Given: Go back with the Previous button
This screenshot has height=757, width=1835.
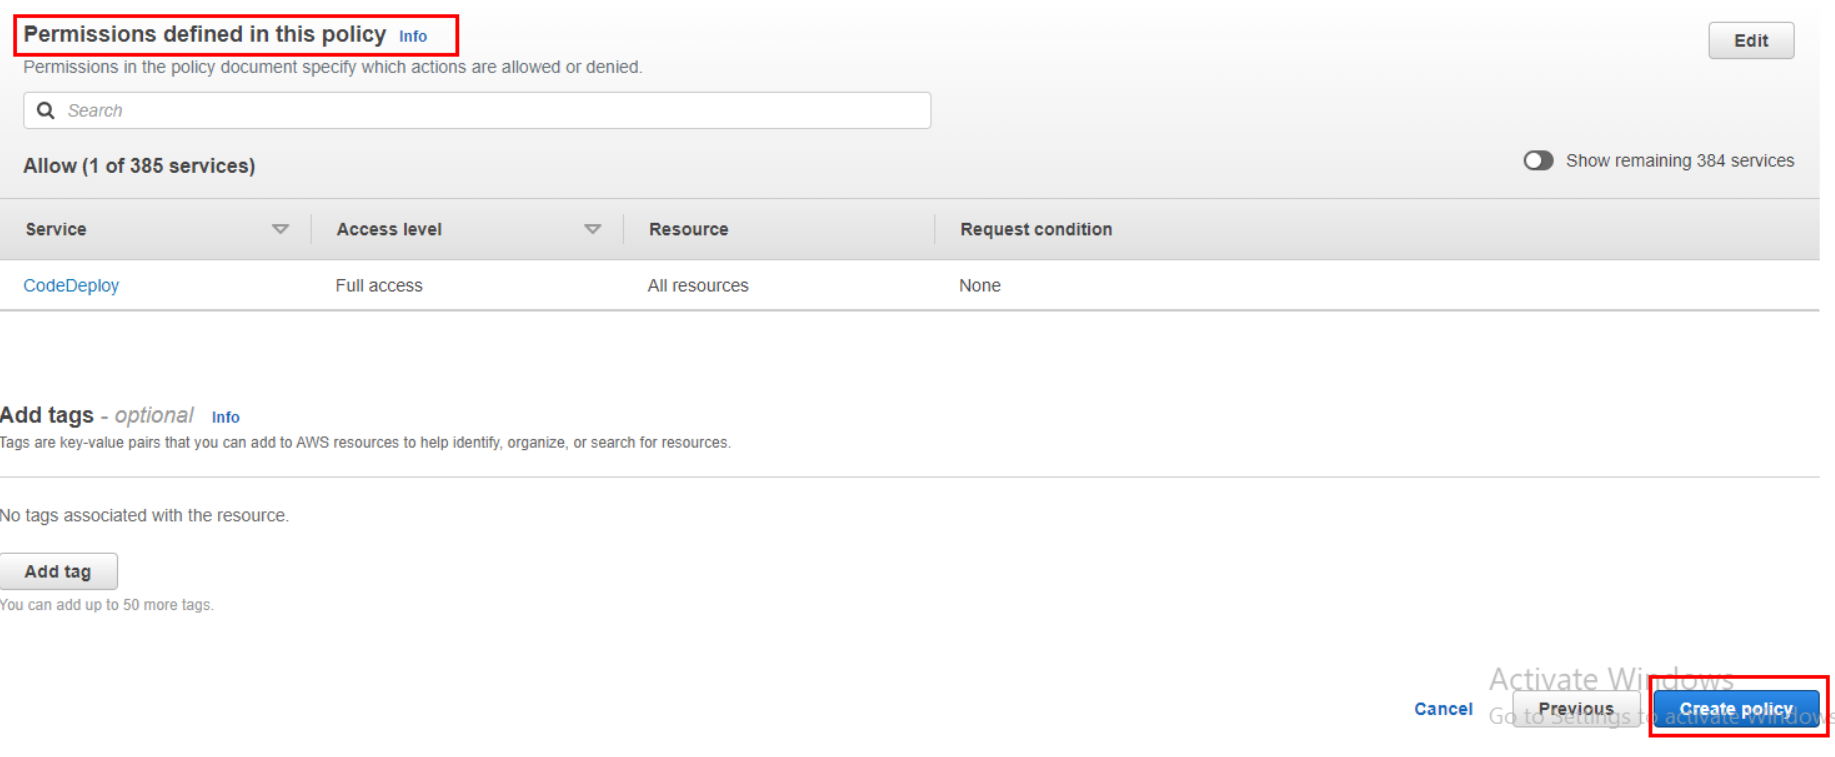Looking at the screenshot, I should tap(1575, 709).
